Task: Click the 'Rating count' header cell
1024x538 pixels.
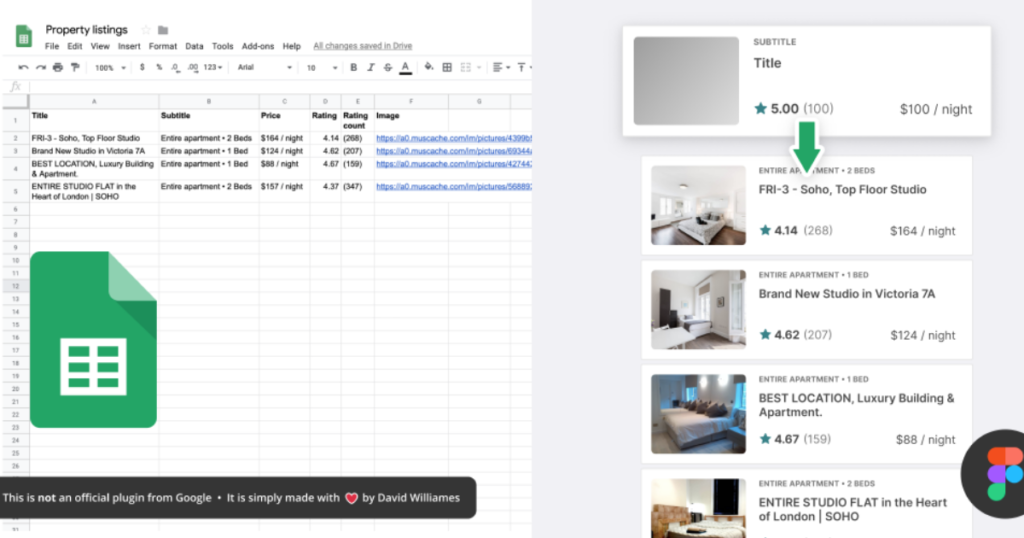Action: [357, 120]
